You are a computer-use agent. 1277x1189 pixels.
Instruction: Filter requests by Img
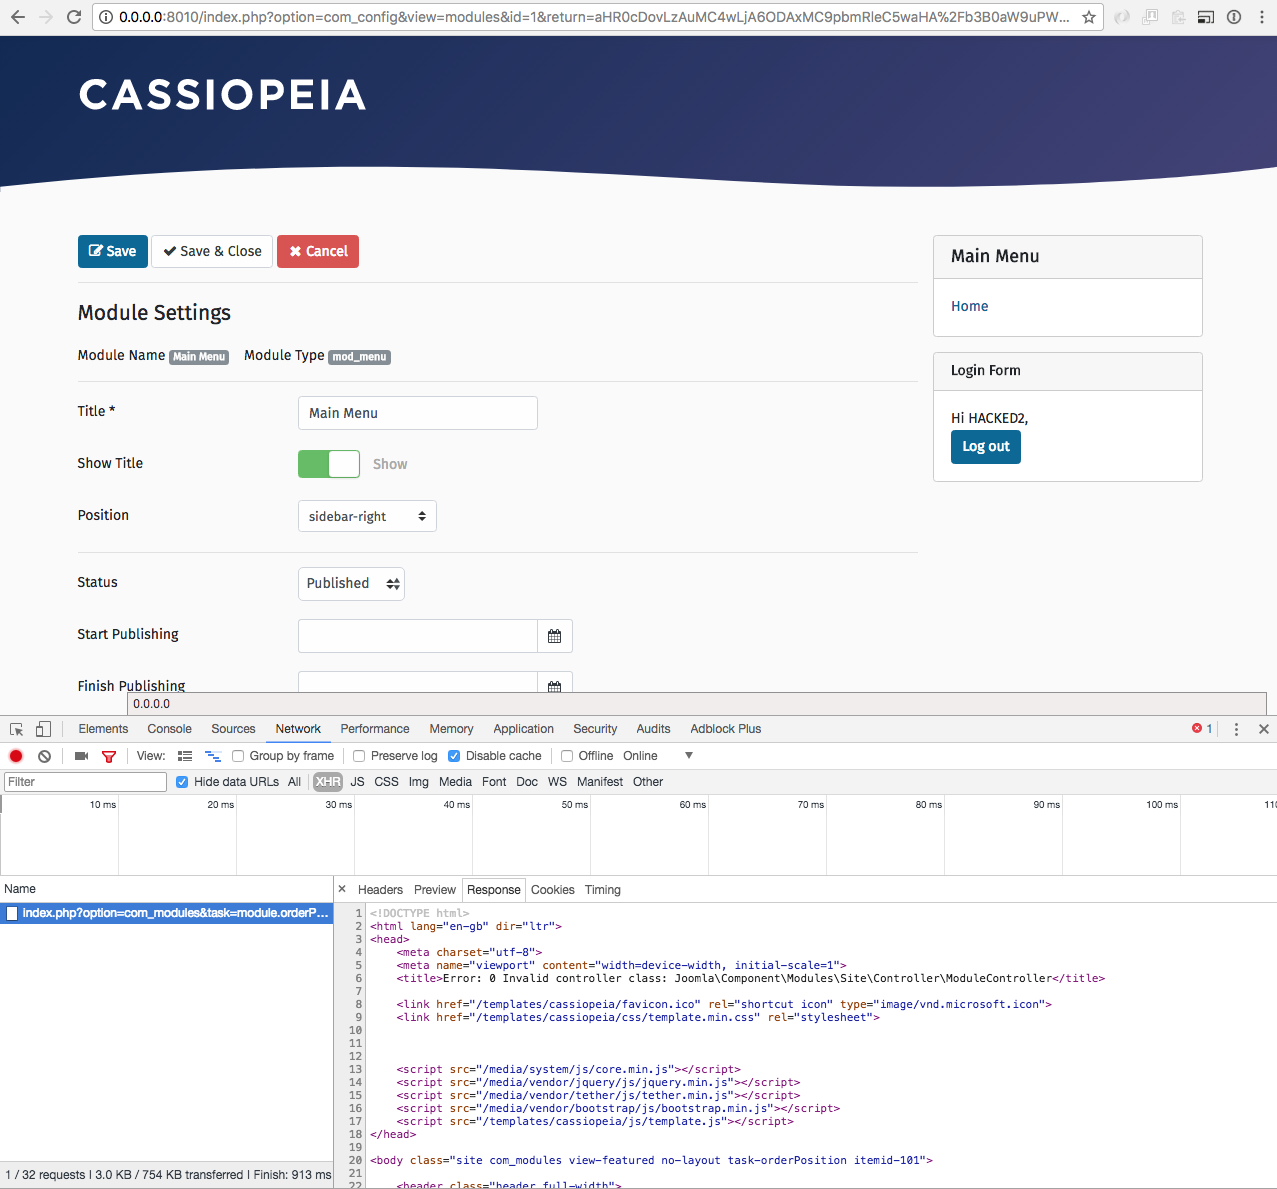pos(418,782)
